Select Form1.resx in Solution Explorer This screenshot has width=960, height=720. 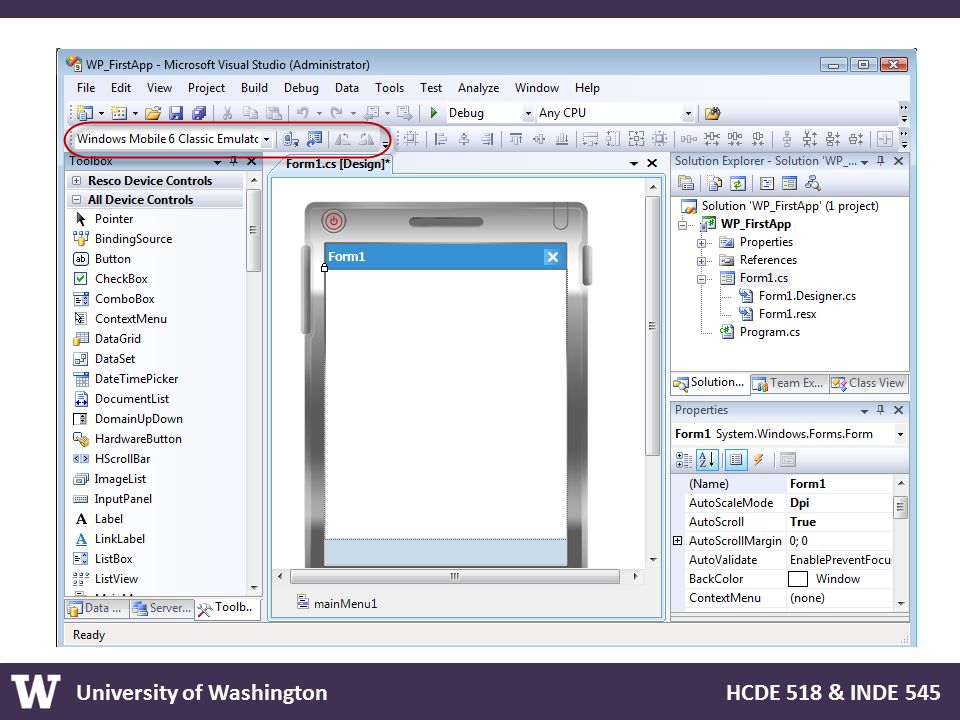(787, 314)
